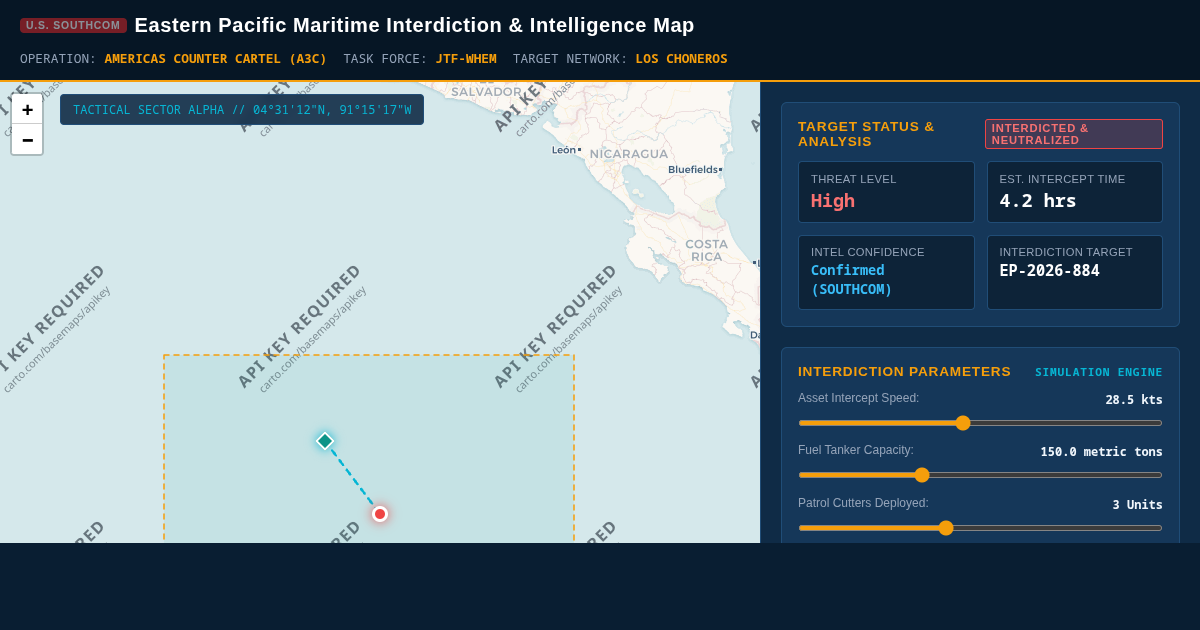This screenshot has height=630, width=1200.
Task: Click the 150.0 metric tons value
Action: [1101, 452]
